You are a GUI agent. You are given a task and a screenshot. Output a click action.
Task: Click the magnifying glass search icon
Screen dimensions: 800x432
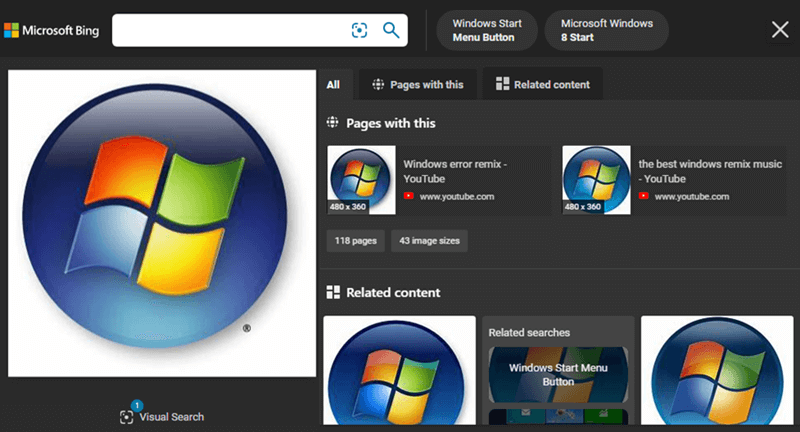tap(391, 30)
